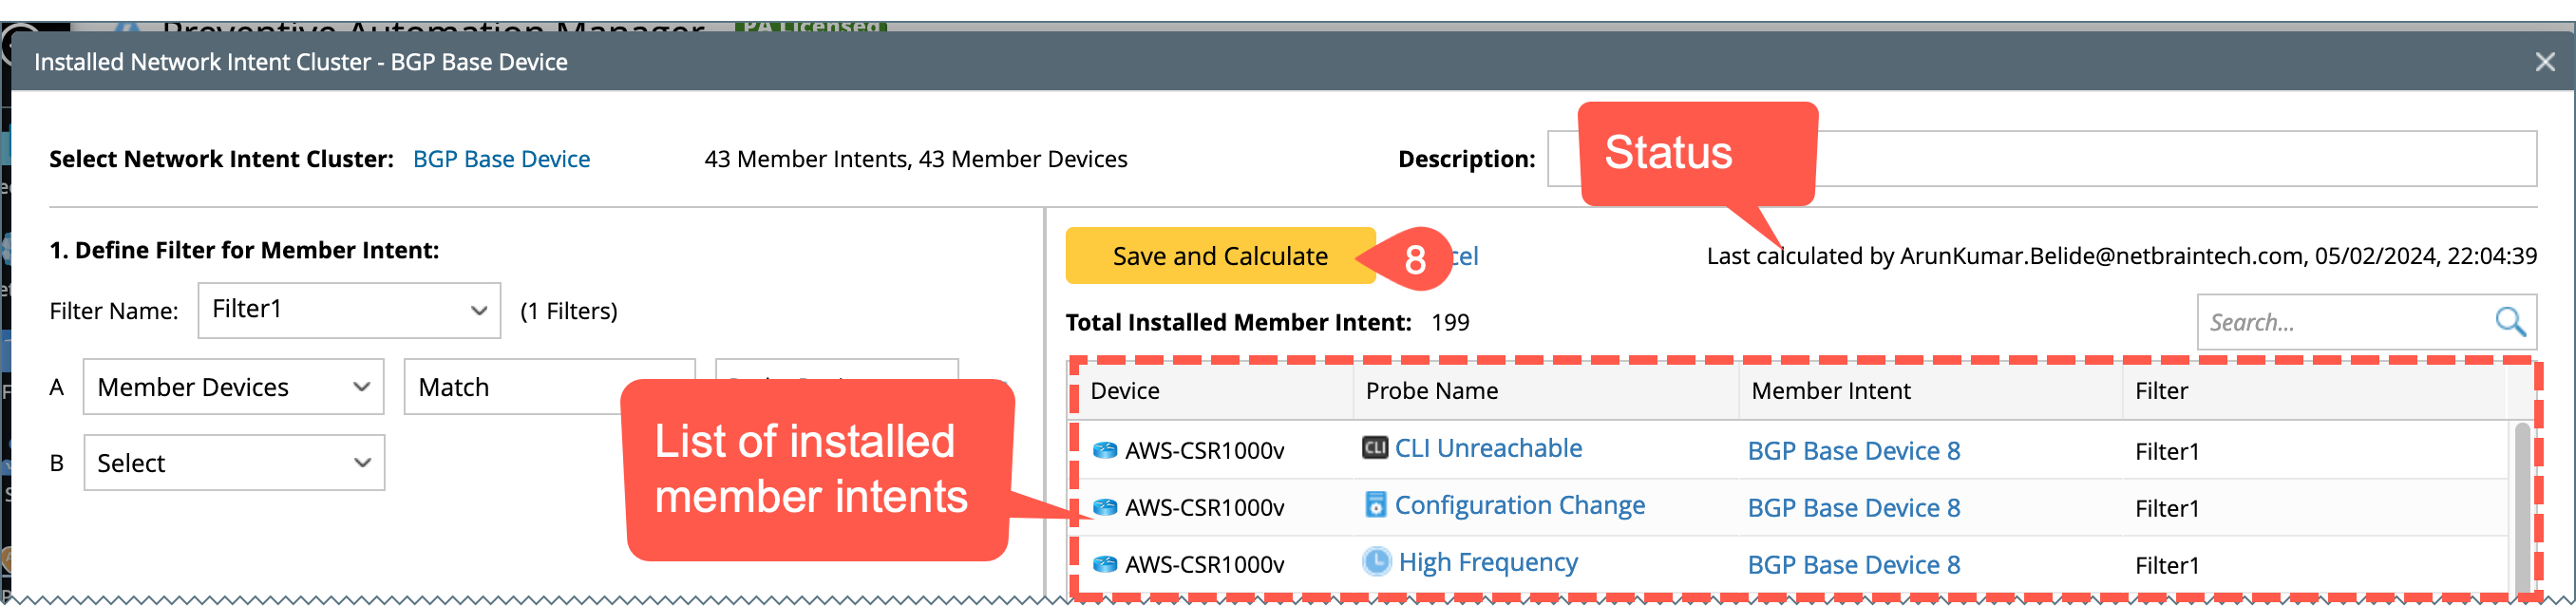This screenshot has width=2576, height=606.
Task: Close the Installed Network Intent Cluster dialog
Action: pos(2545,62)
